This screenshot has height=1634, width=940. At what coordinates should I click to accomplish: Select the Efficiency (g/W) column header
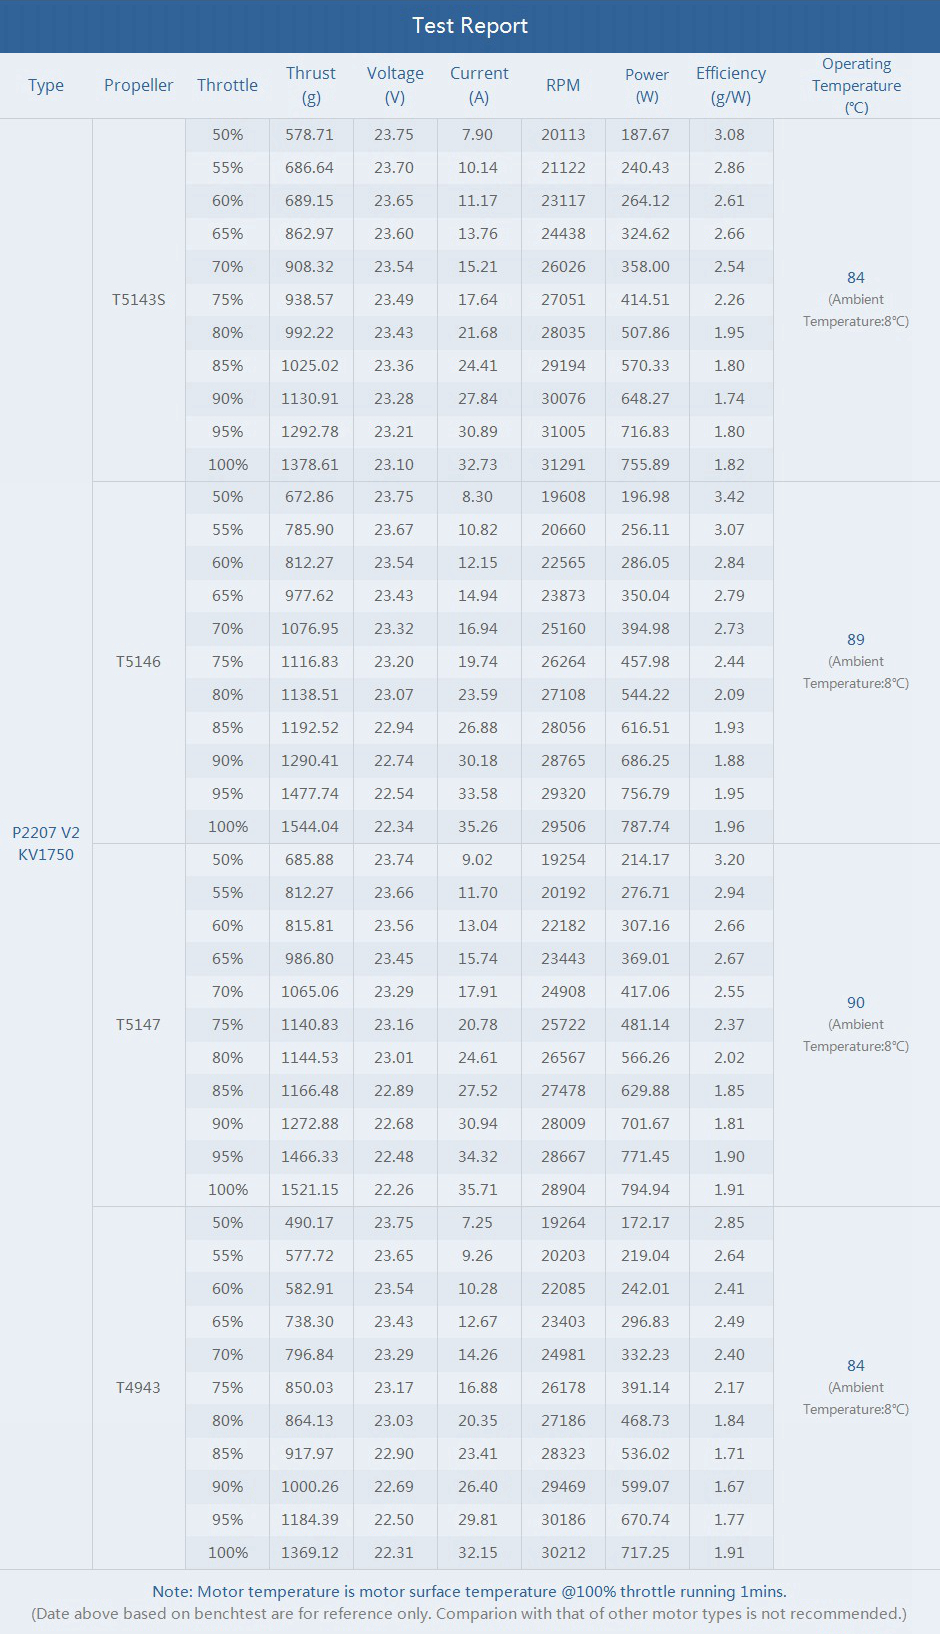[731, 85]
